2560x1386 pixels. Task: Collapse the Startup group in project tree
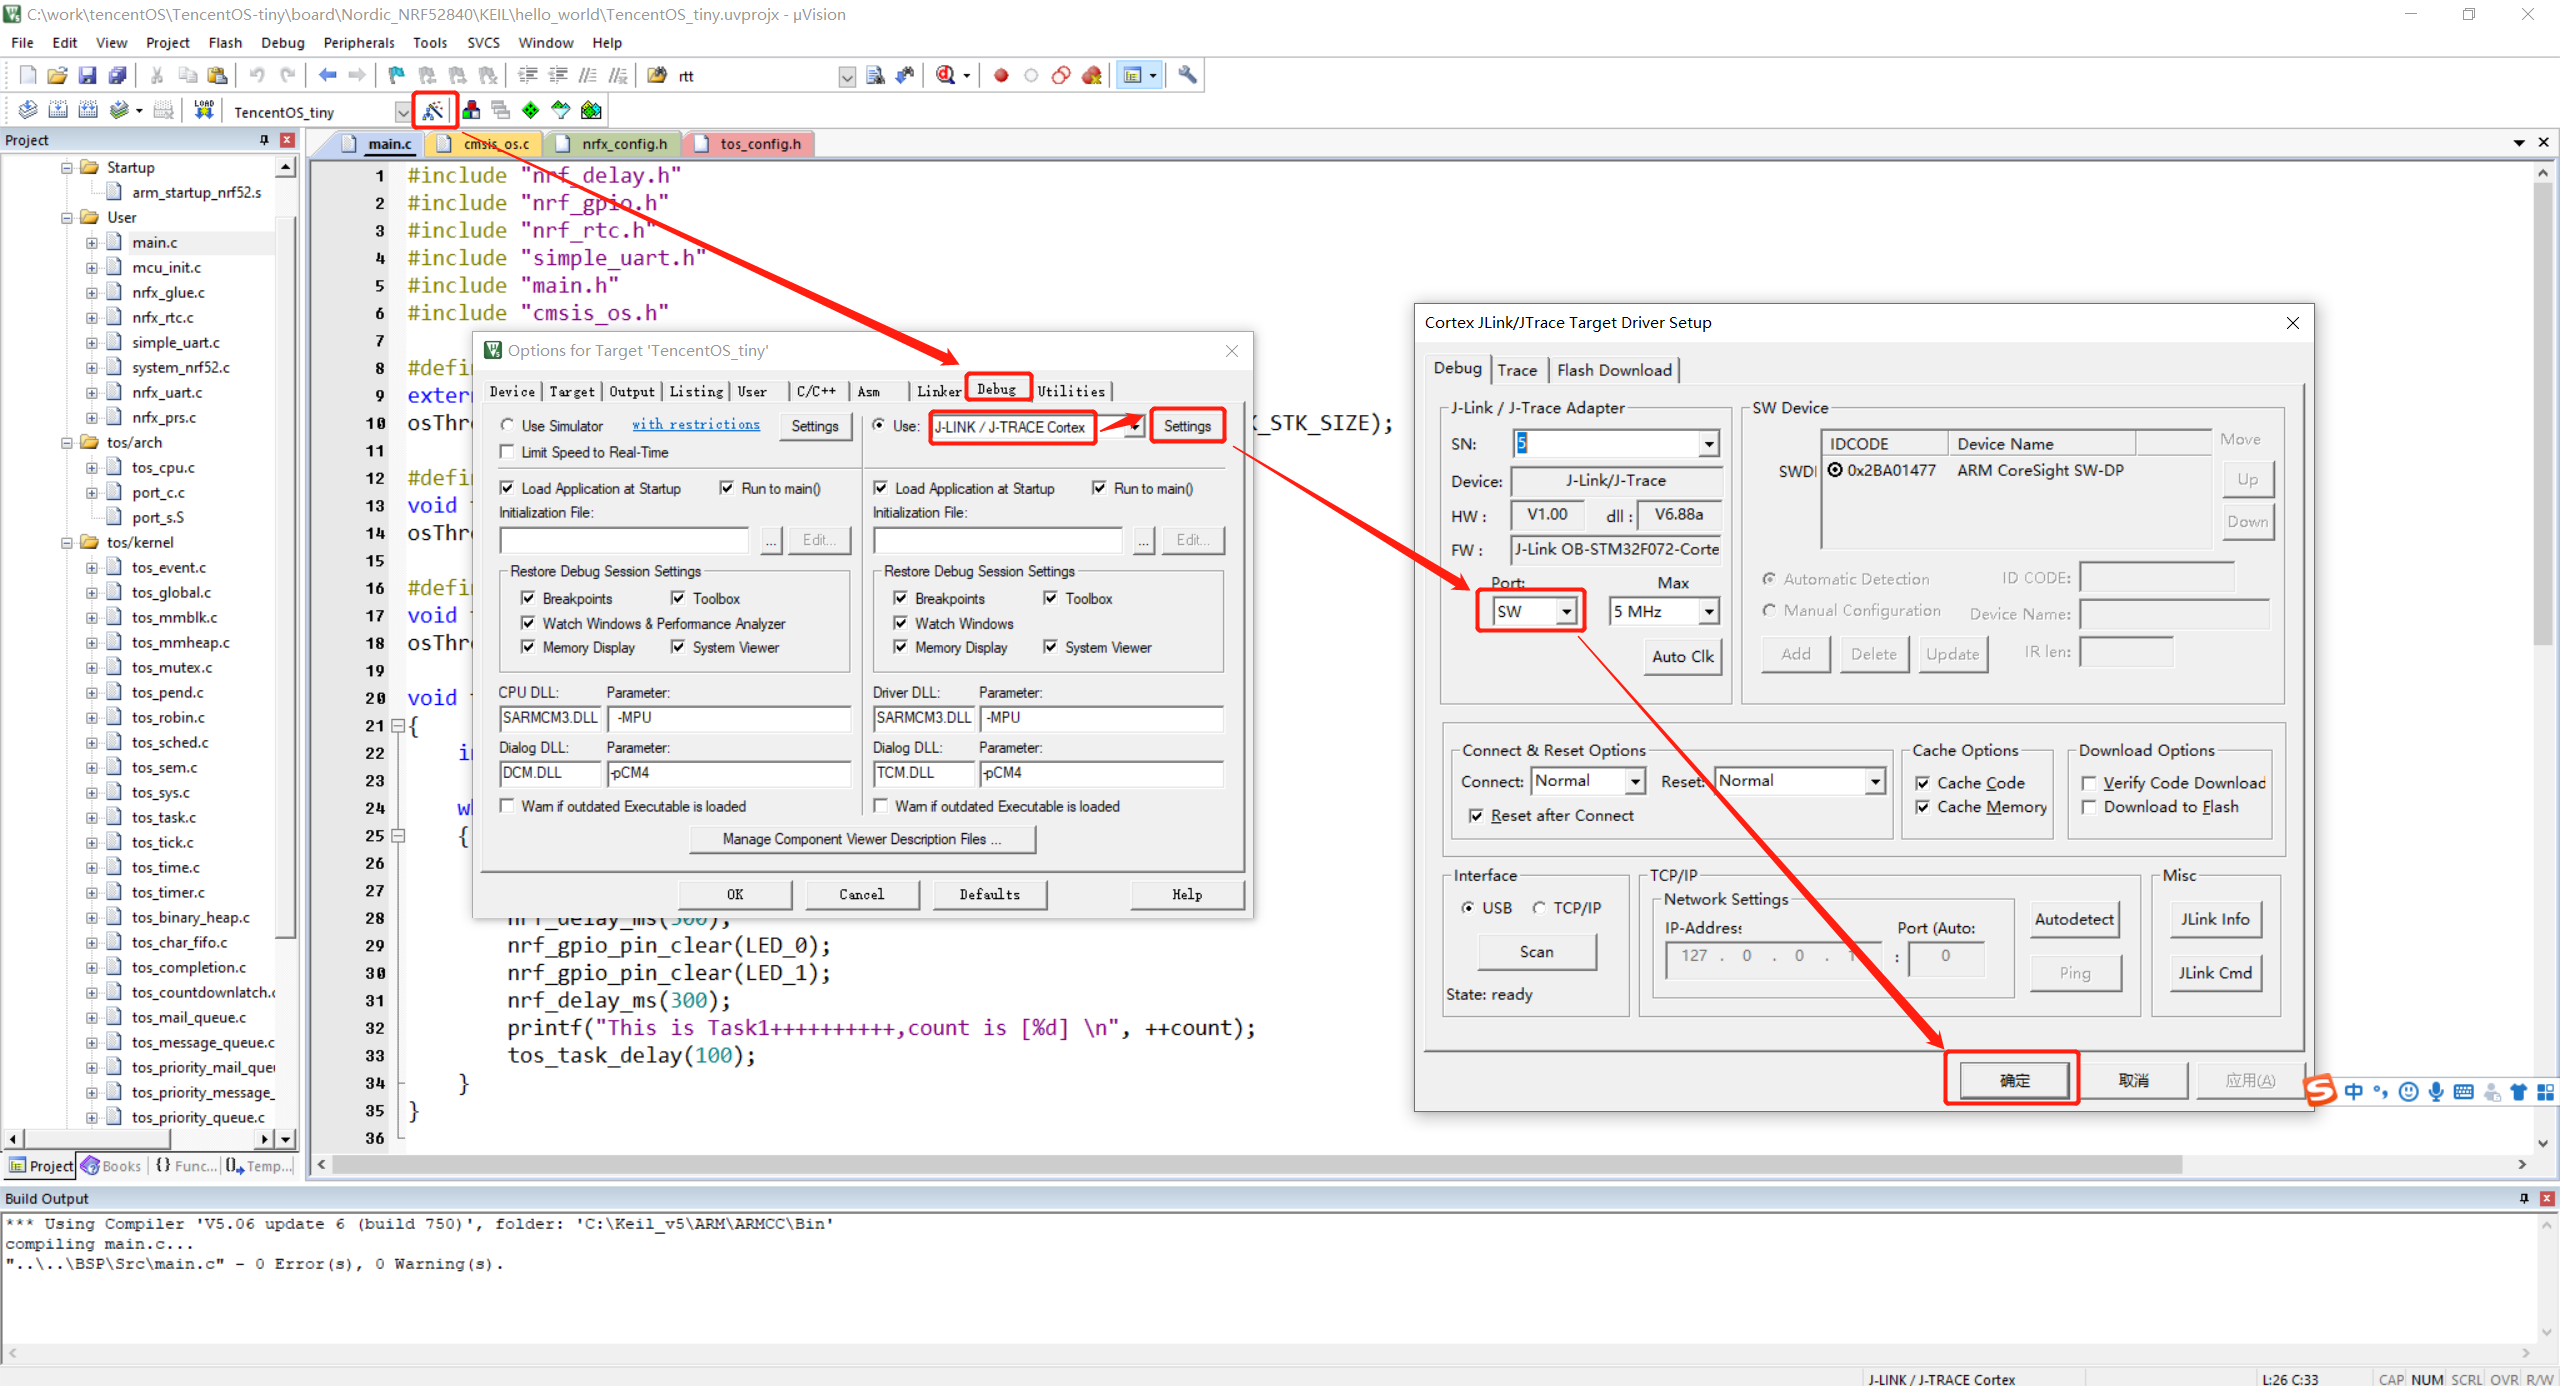pyautogui.click(x=67, y=167)
